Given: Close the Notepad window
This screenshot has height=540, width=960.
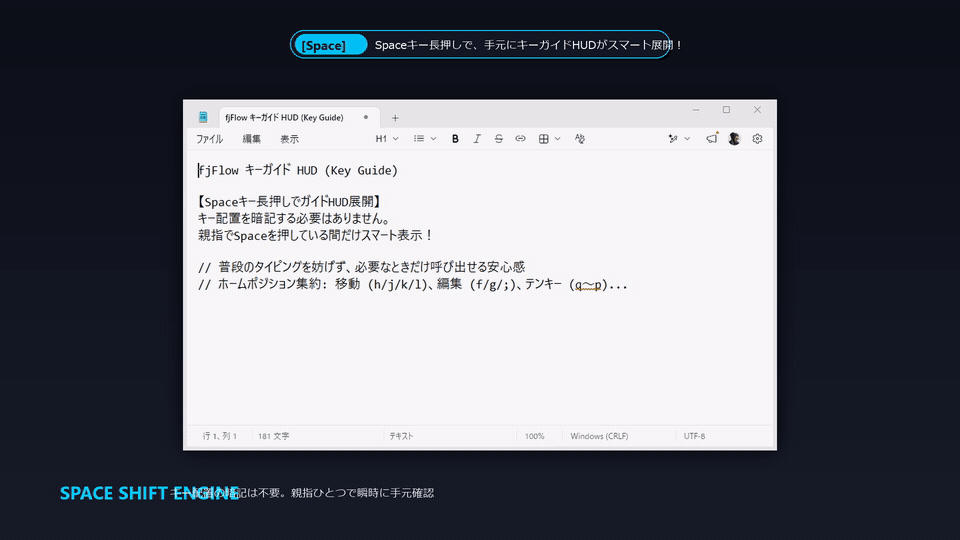Looking at the screenshot, I should click(757, 110).
